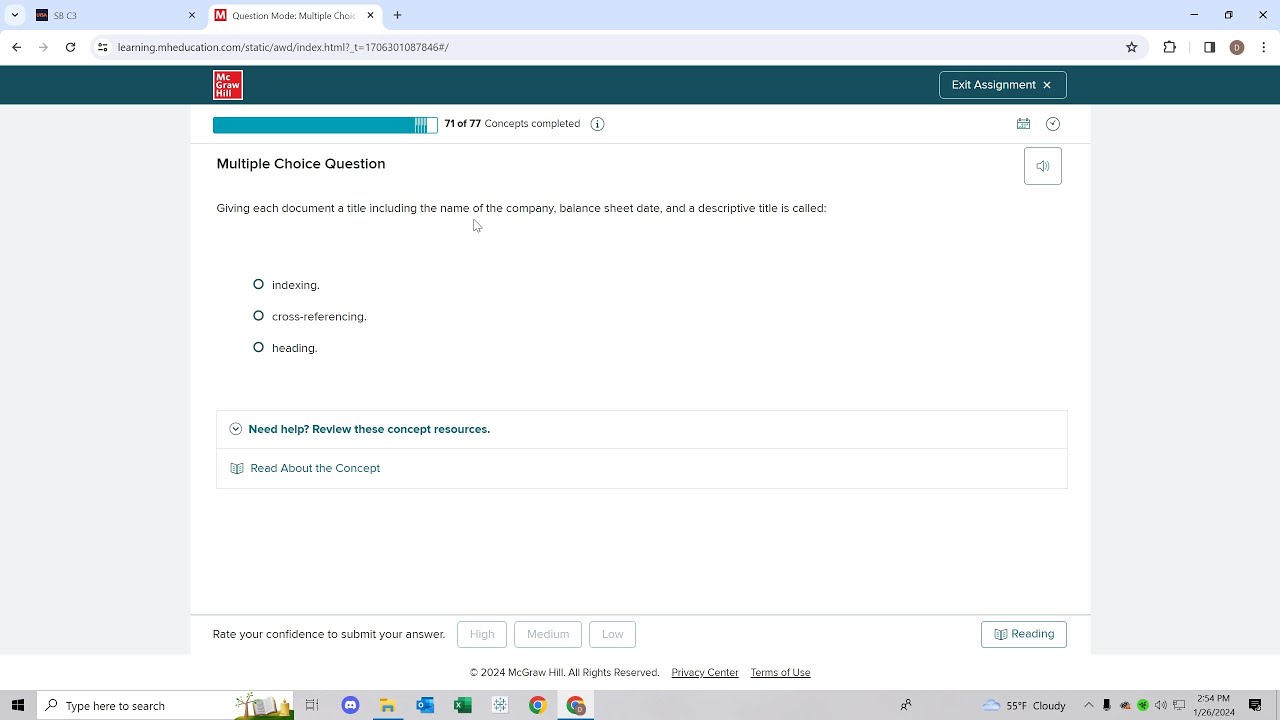
Task: Click the Exit Assignment button
Action: coord(1002,85)
